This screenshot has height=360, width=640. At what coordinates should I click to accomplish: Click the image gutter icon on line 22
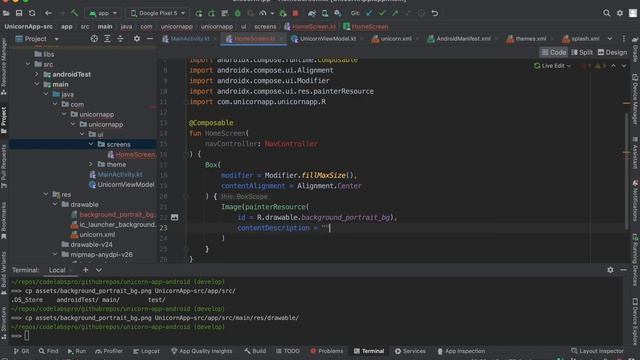[174, 217]
